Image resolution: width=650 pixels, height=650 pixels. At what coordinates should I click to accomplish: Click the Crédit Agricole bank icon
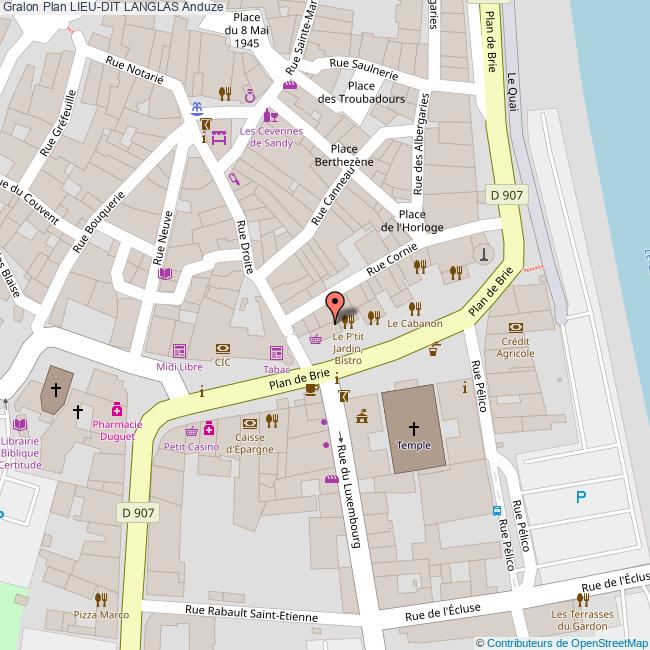[x=516, y=327]
